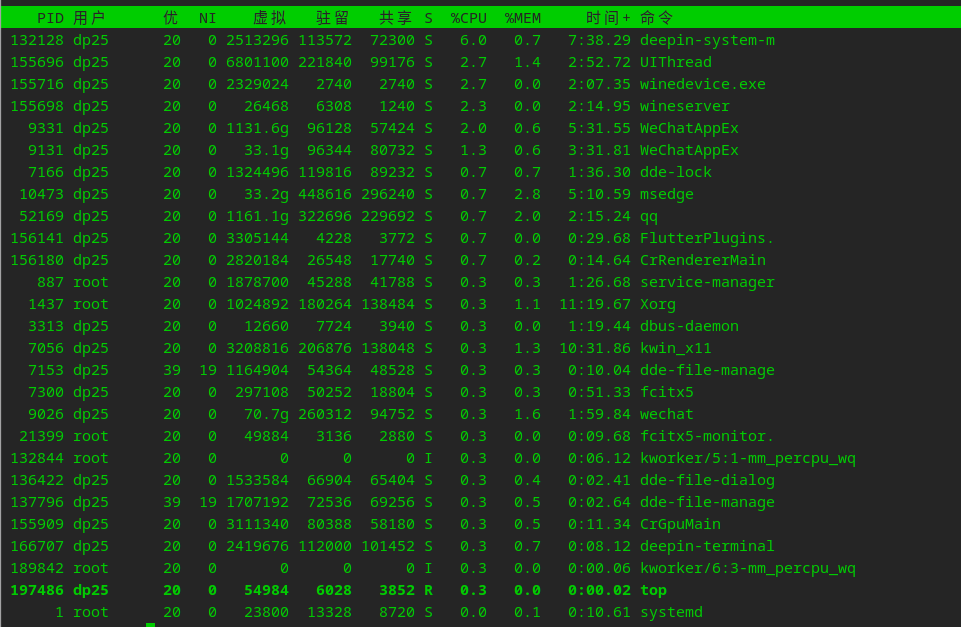Select the 时间+ column header

pos(608,18)
